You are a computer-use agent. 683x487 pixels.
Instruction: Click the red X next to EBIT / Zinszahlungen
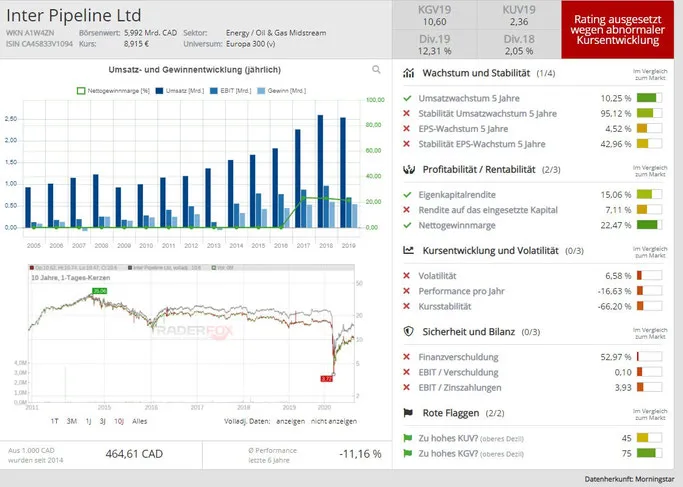tap(407, 387)
